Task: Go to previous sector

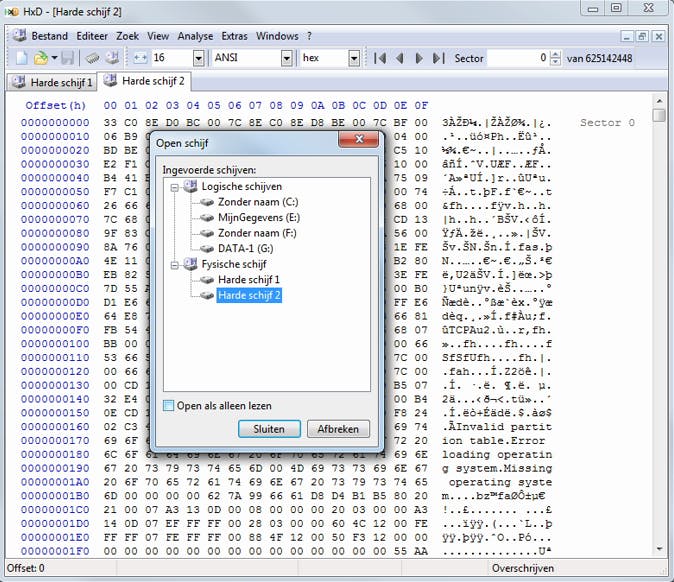Action: (400, 58)
